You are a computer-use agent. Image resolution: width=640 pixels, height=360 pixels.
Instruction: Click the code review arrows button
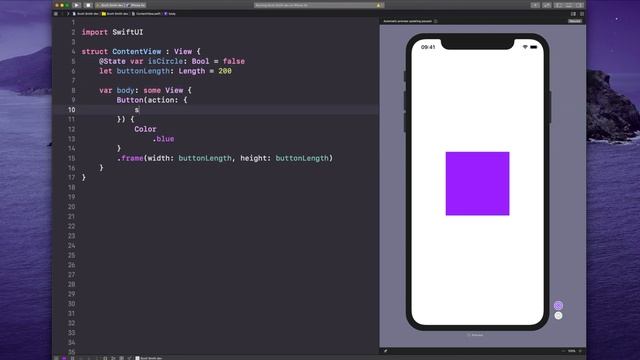click(x=547, y=5)
